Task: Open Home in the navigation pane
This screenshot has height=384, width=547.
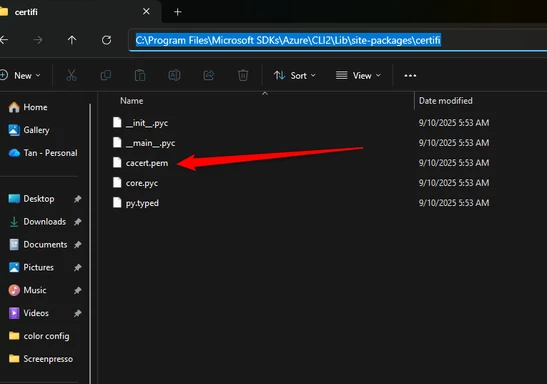Action: pyautogui.click(x=28, y=107)
